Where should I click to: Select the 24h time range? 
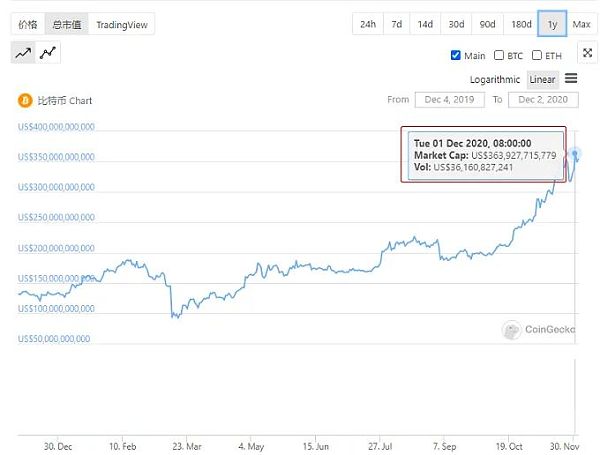[368, 24]
